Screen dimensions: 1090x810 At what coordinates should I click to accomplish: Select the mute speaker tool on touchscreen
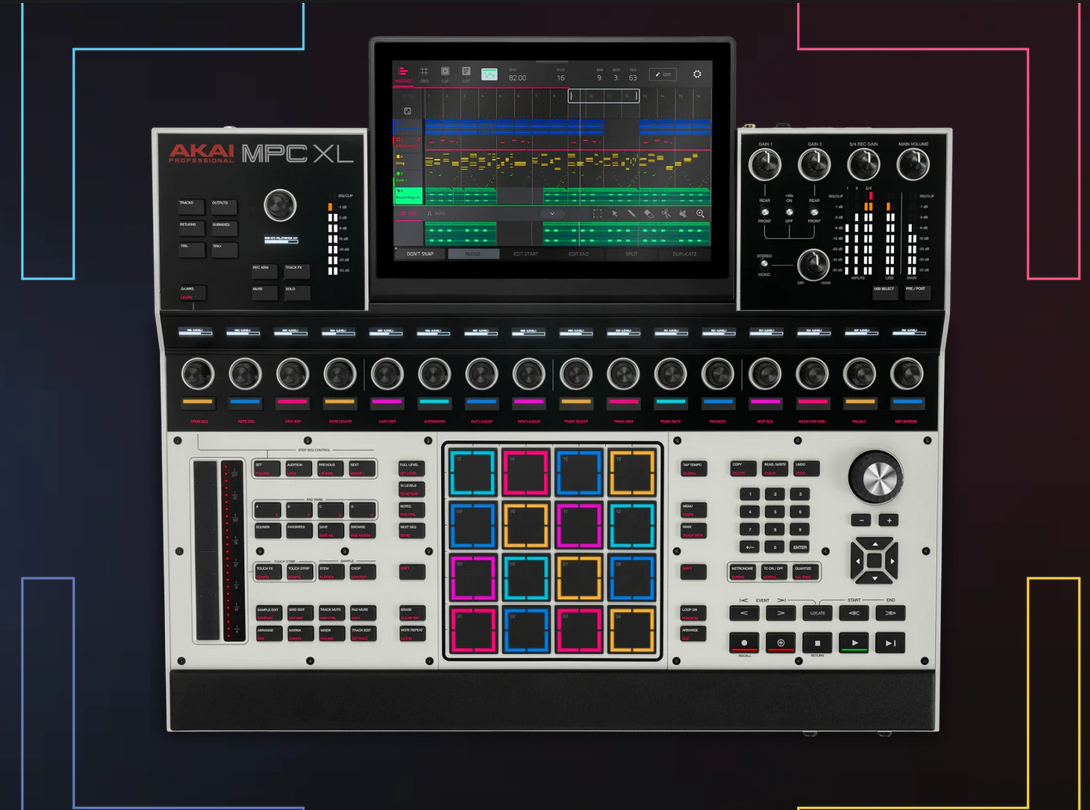683,213
